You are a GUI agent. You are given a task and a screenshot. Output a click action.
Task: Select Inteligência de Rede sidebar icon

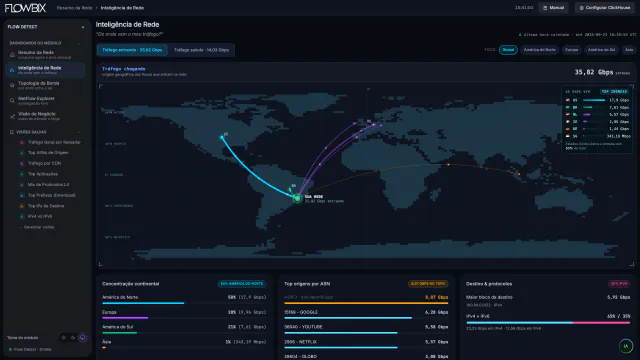[x=12, y=70]
